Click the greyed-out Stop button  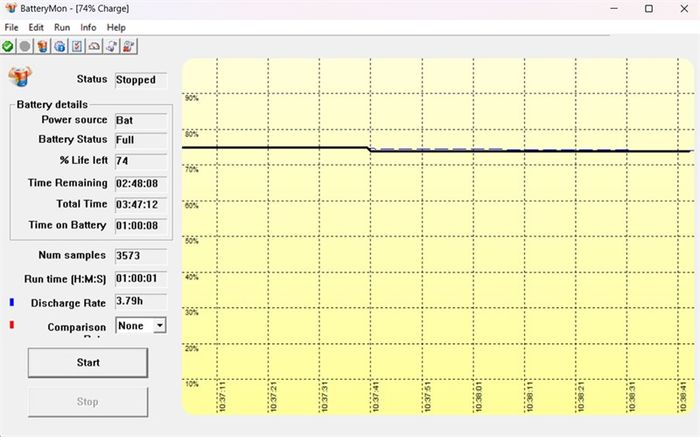click(x=88, y=402)
